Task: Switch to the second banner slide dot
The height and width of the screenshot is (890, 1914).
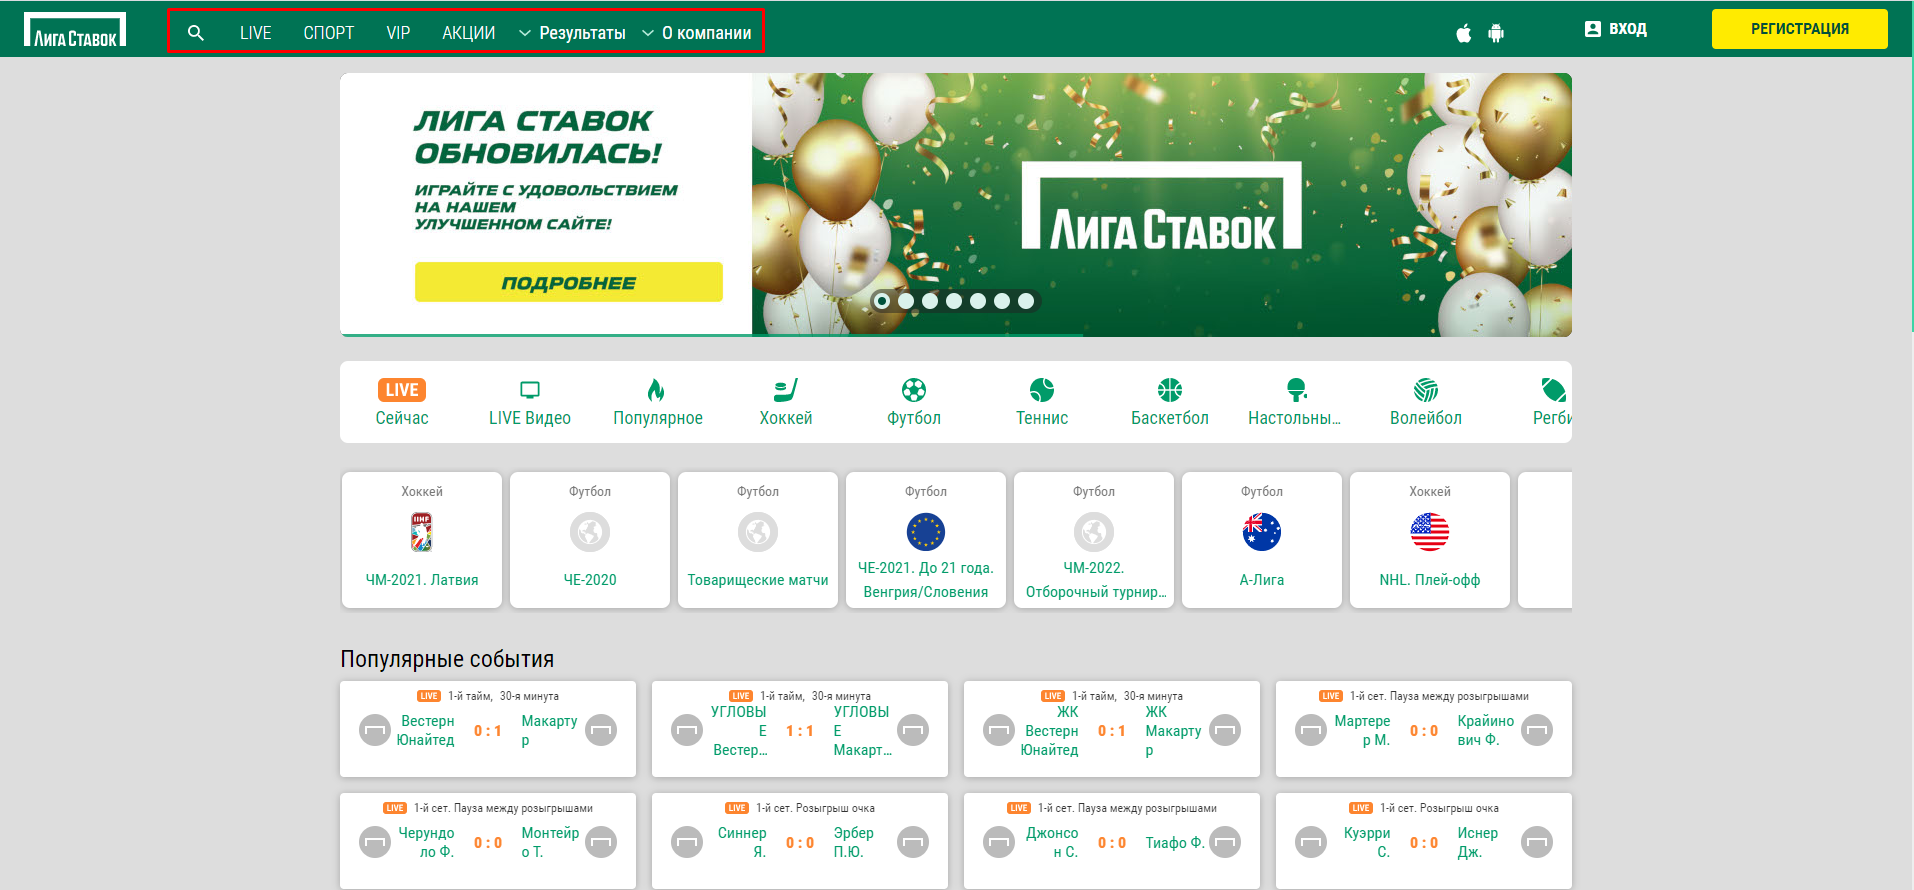Action: click(906, 301)
